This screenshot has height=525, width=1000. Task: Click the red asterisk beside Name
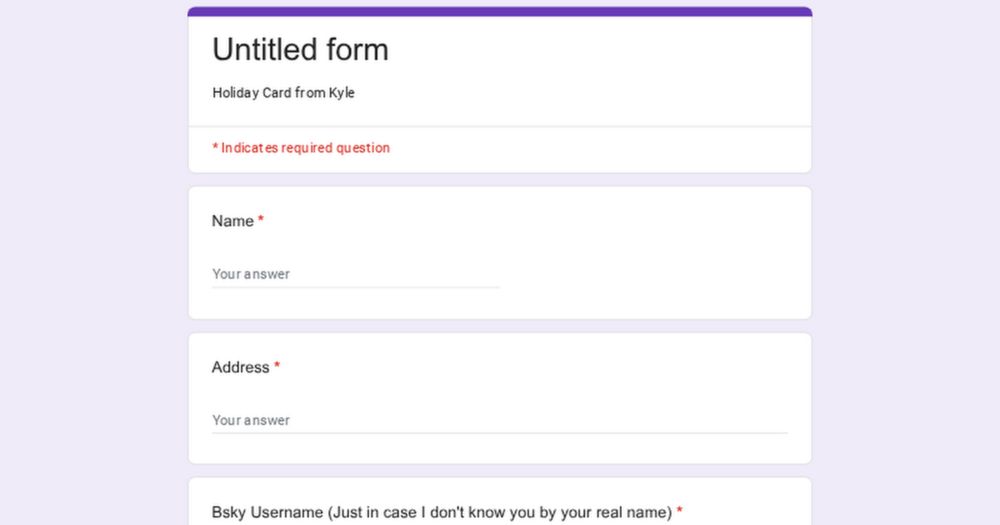261,220
